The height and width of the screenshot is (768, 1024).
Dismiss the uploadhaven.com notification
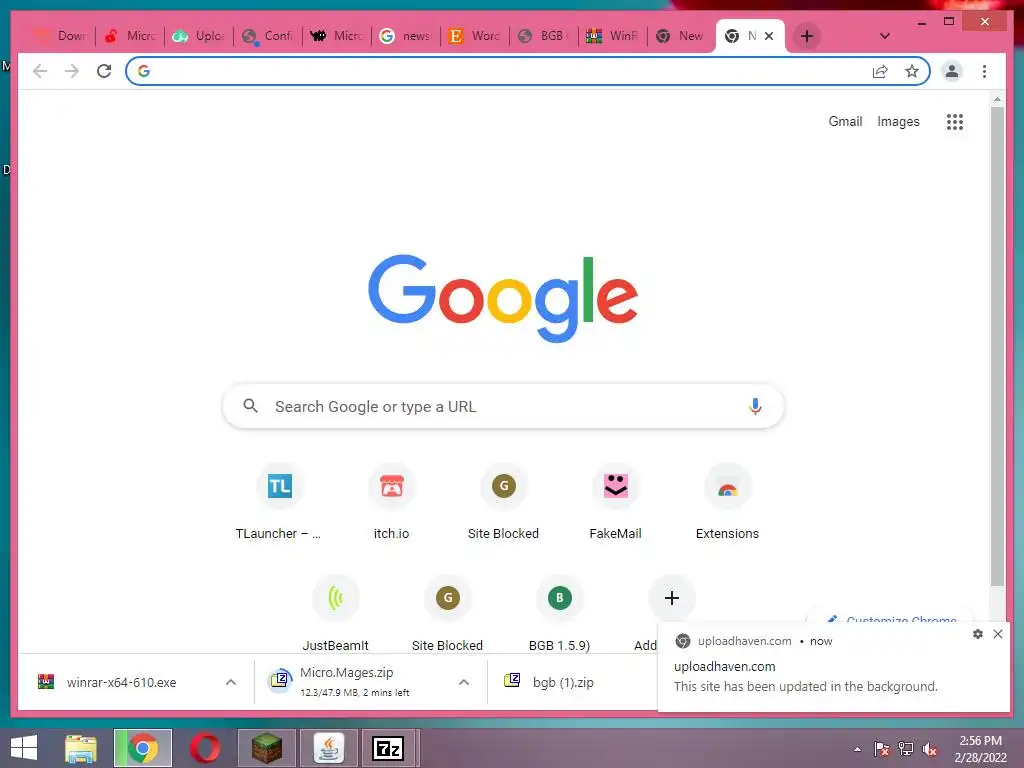coord(998,634)
